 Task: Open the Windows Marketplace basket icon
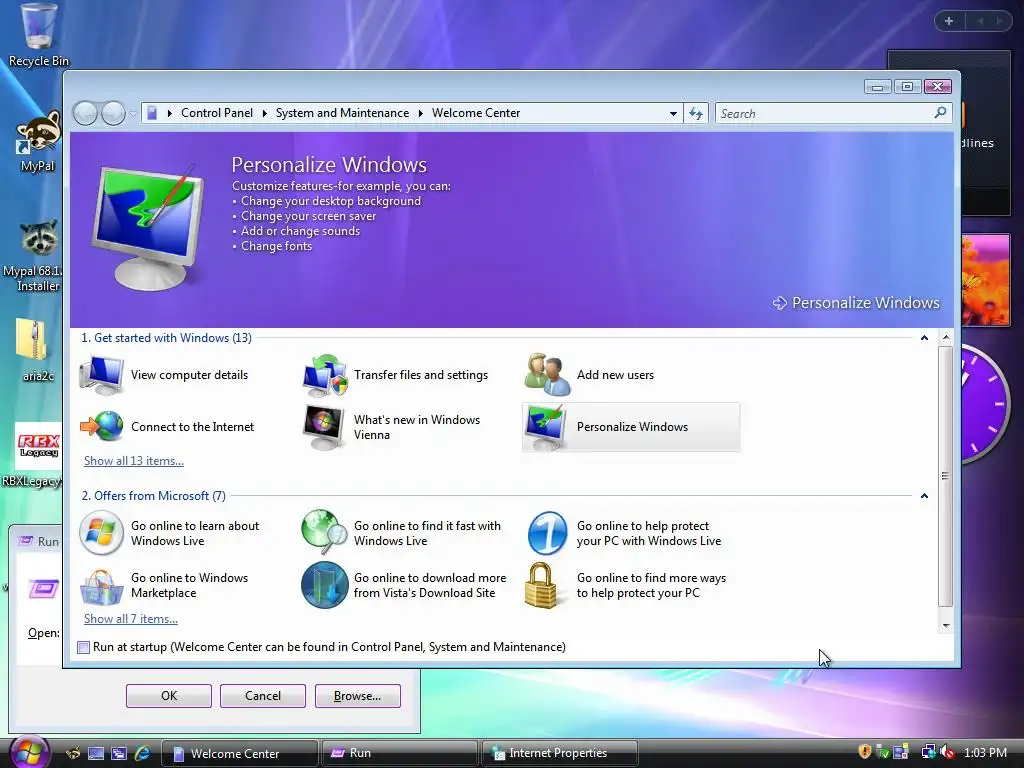[101, 586]
